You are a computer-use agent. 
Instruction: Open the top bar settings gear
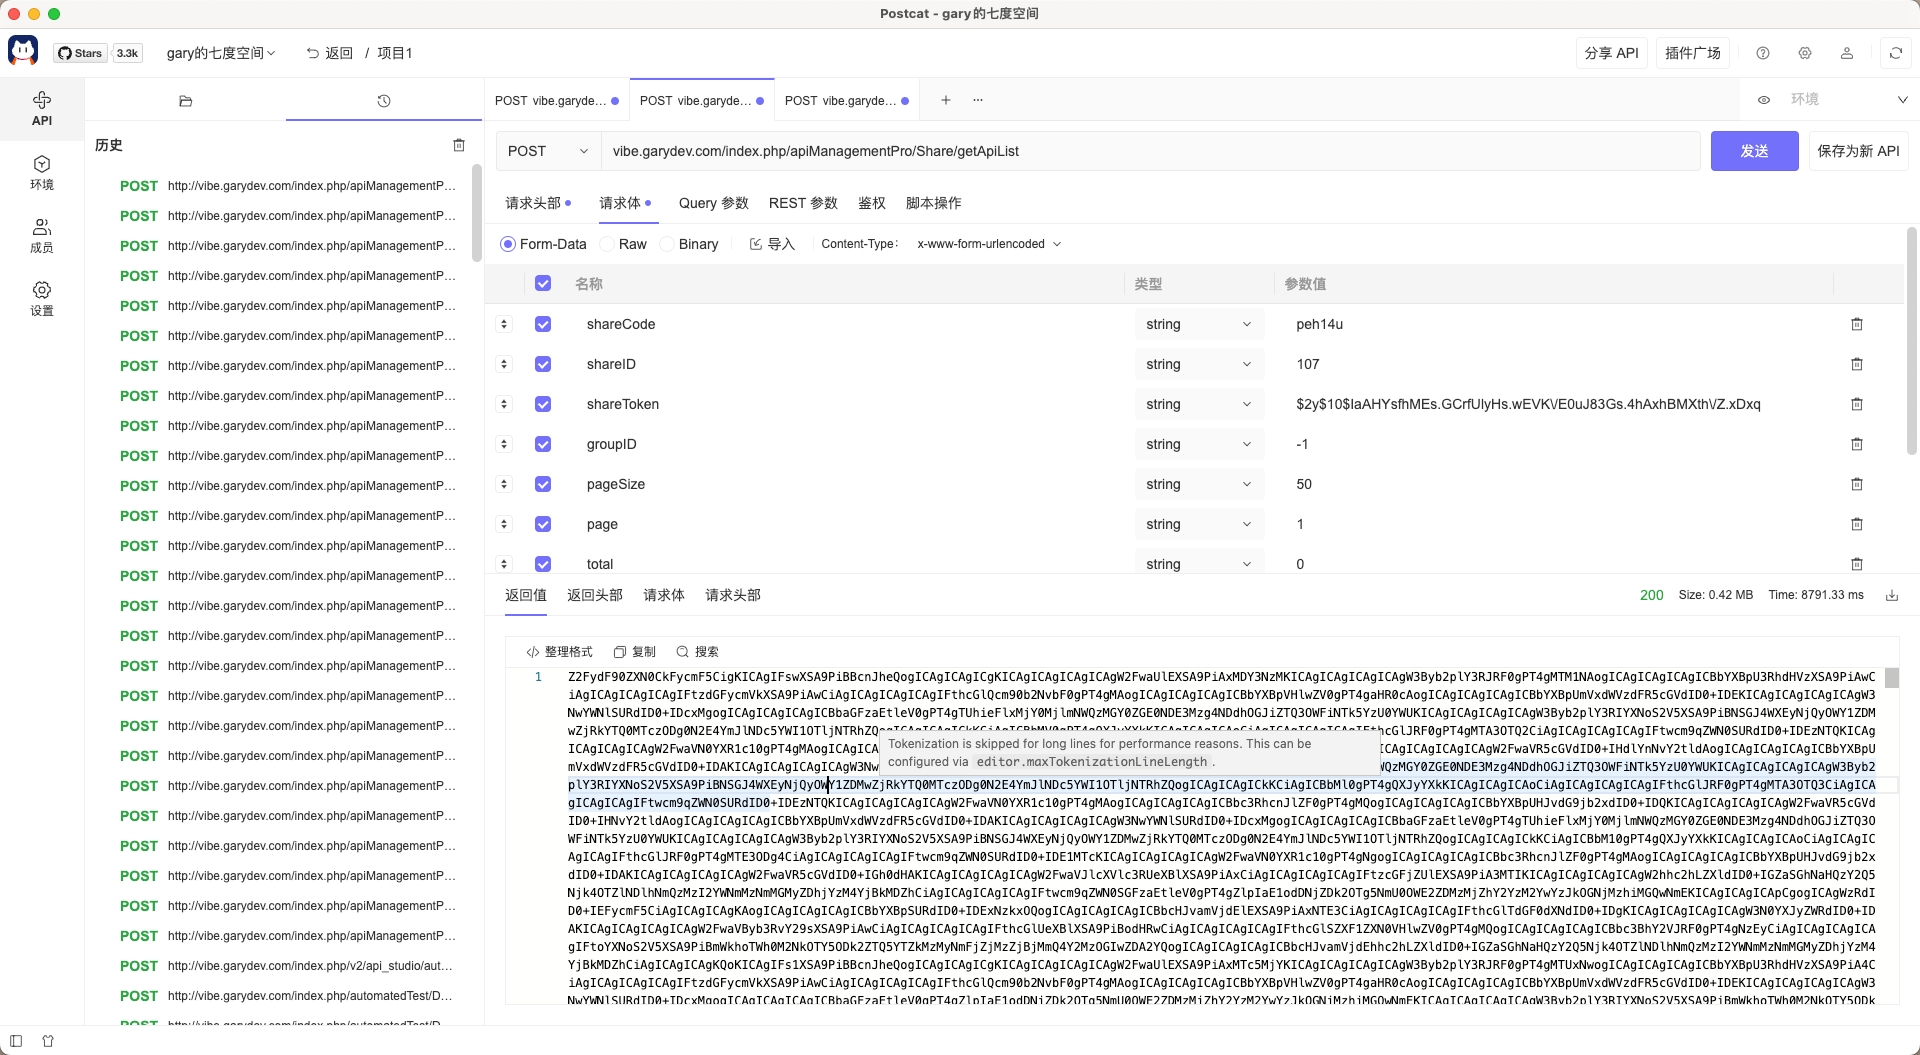(1805, 53)
